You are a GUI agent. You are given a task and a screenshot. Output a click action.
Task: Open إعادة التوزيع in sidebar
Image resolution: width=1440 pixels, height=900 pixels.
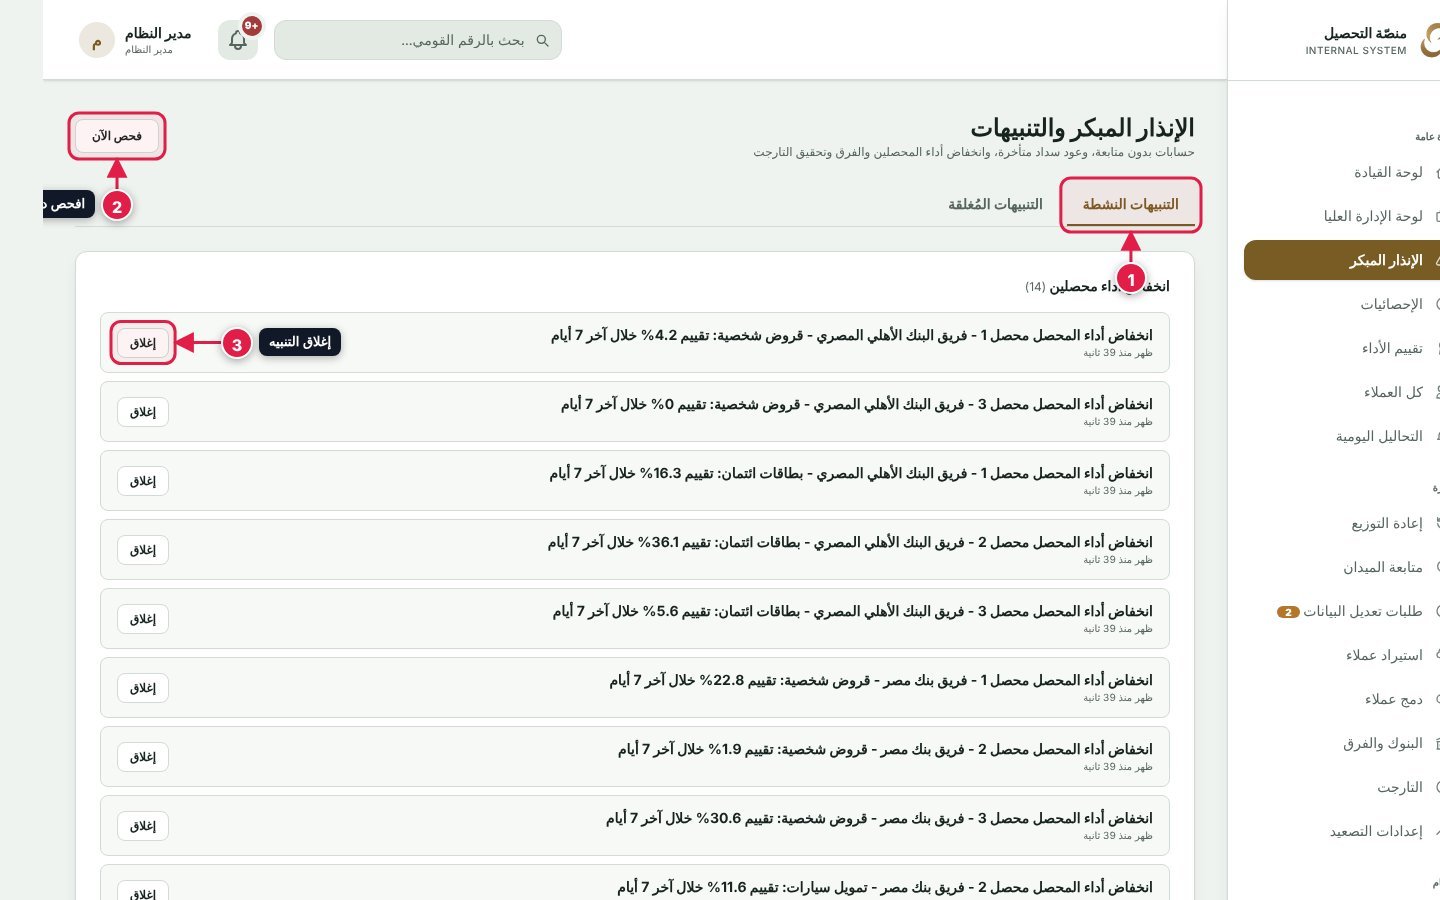pos(1342,523)
